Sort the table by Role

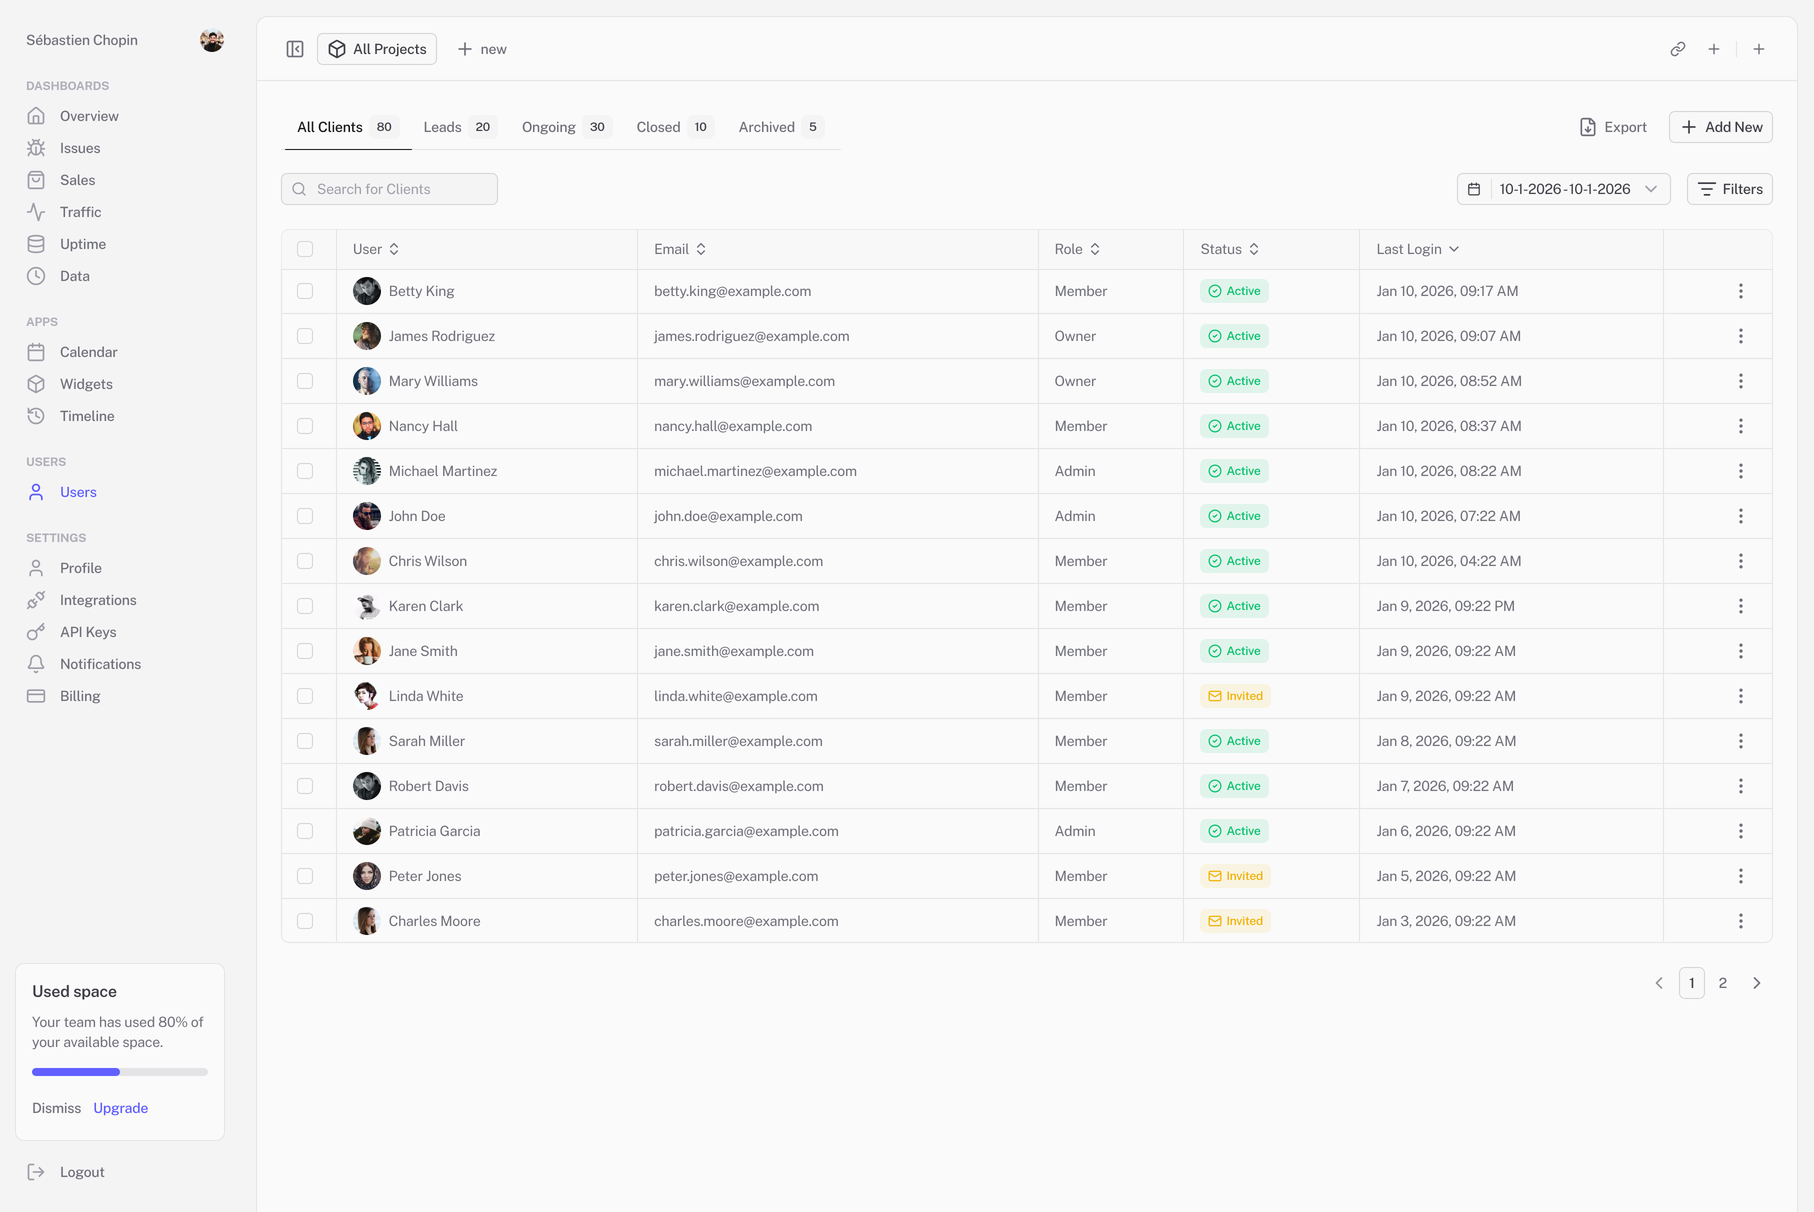(x=1077, y=249)
